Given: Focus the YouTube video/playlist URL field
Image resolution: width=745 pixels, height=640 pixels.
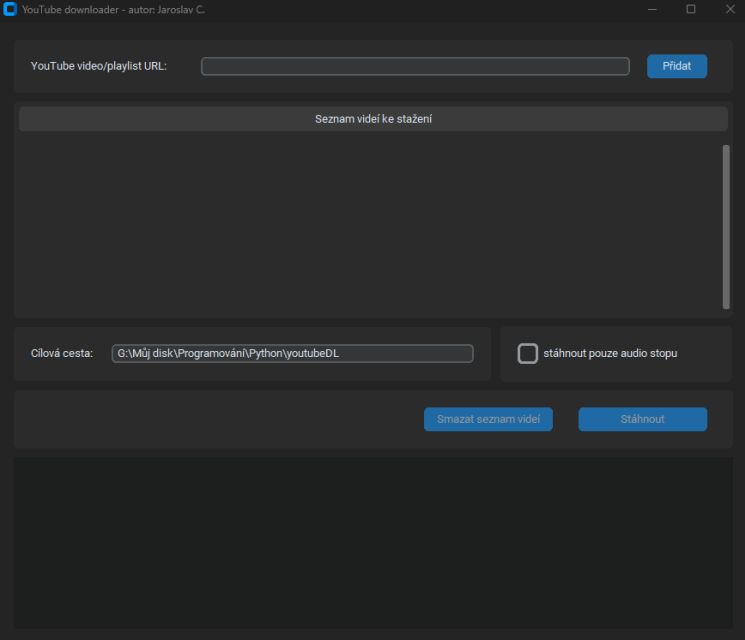Looking at the screenshot, I should 415,66.
